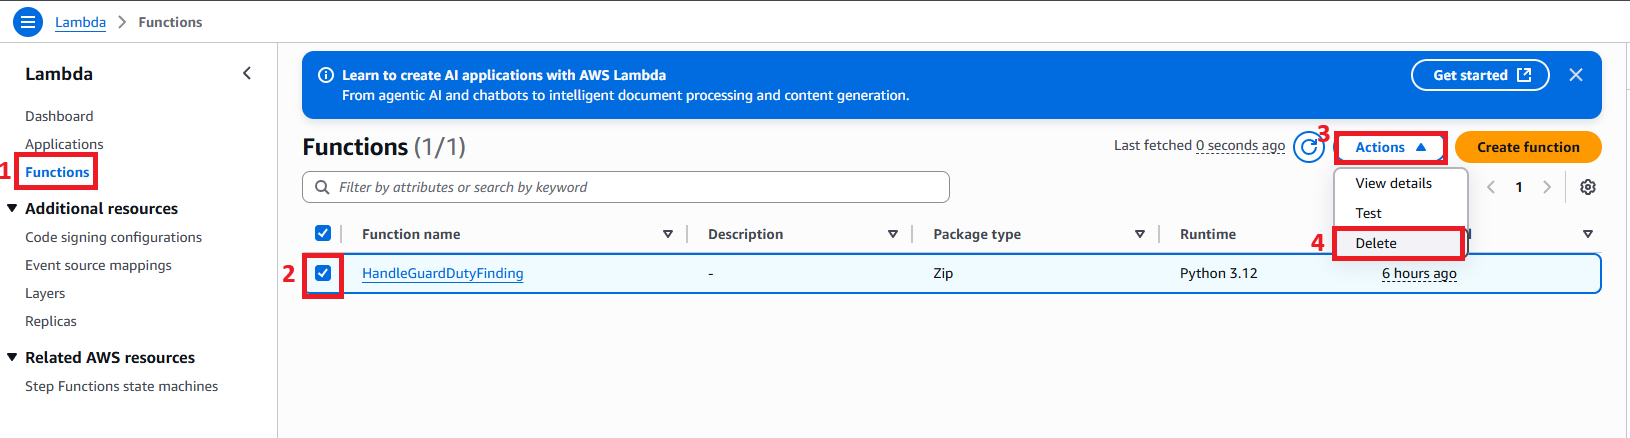Sort by Package type column arrow

point(1140,234)
